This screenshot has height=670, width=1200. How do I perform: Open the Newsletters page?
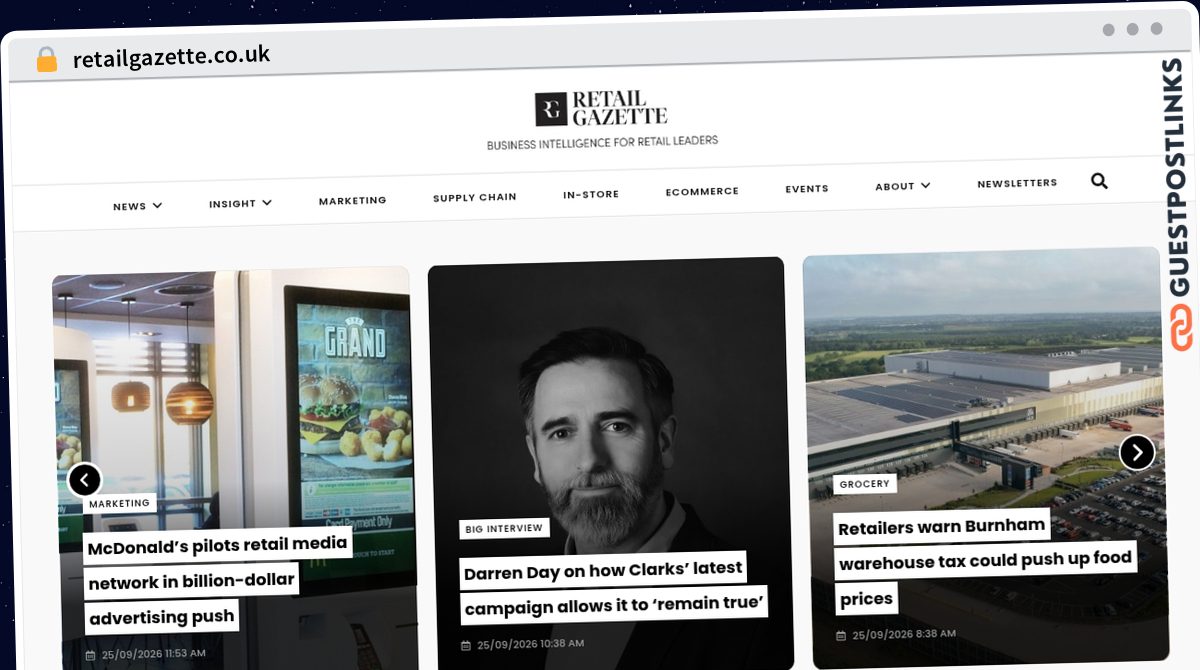(x=1017, y=183)
